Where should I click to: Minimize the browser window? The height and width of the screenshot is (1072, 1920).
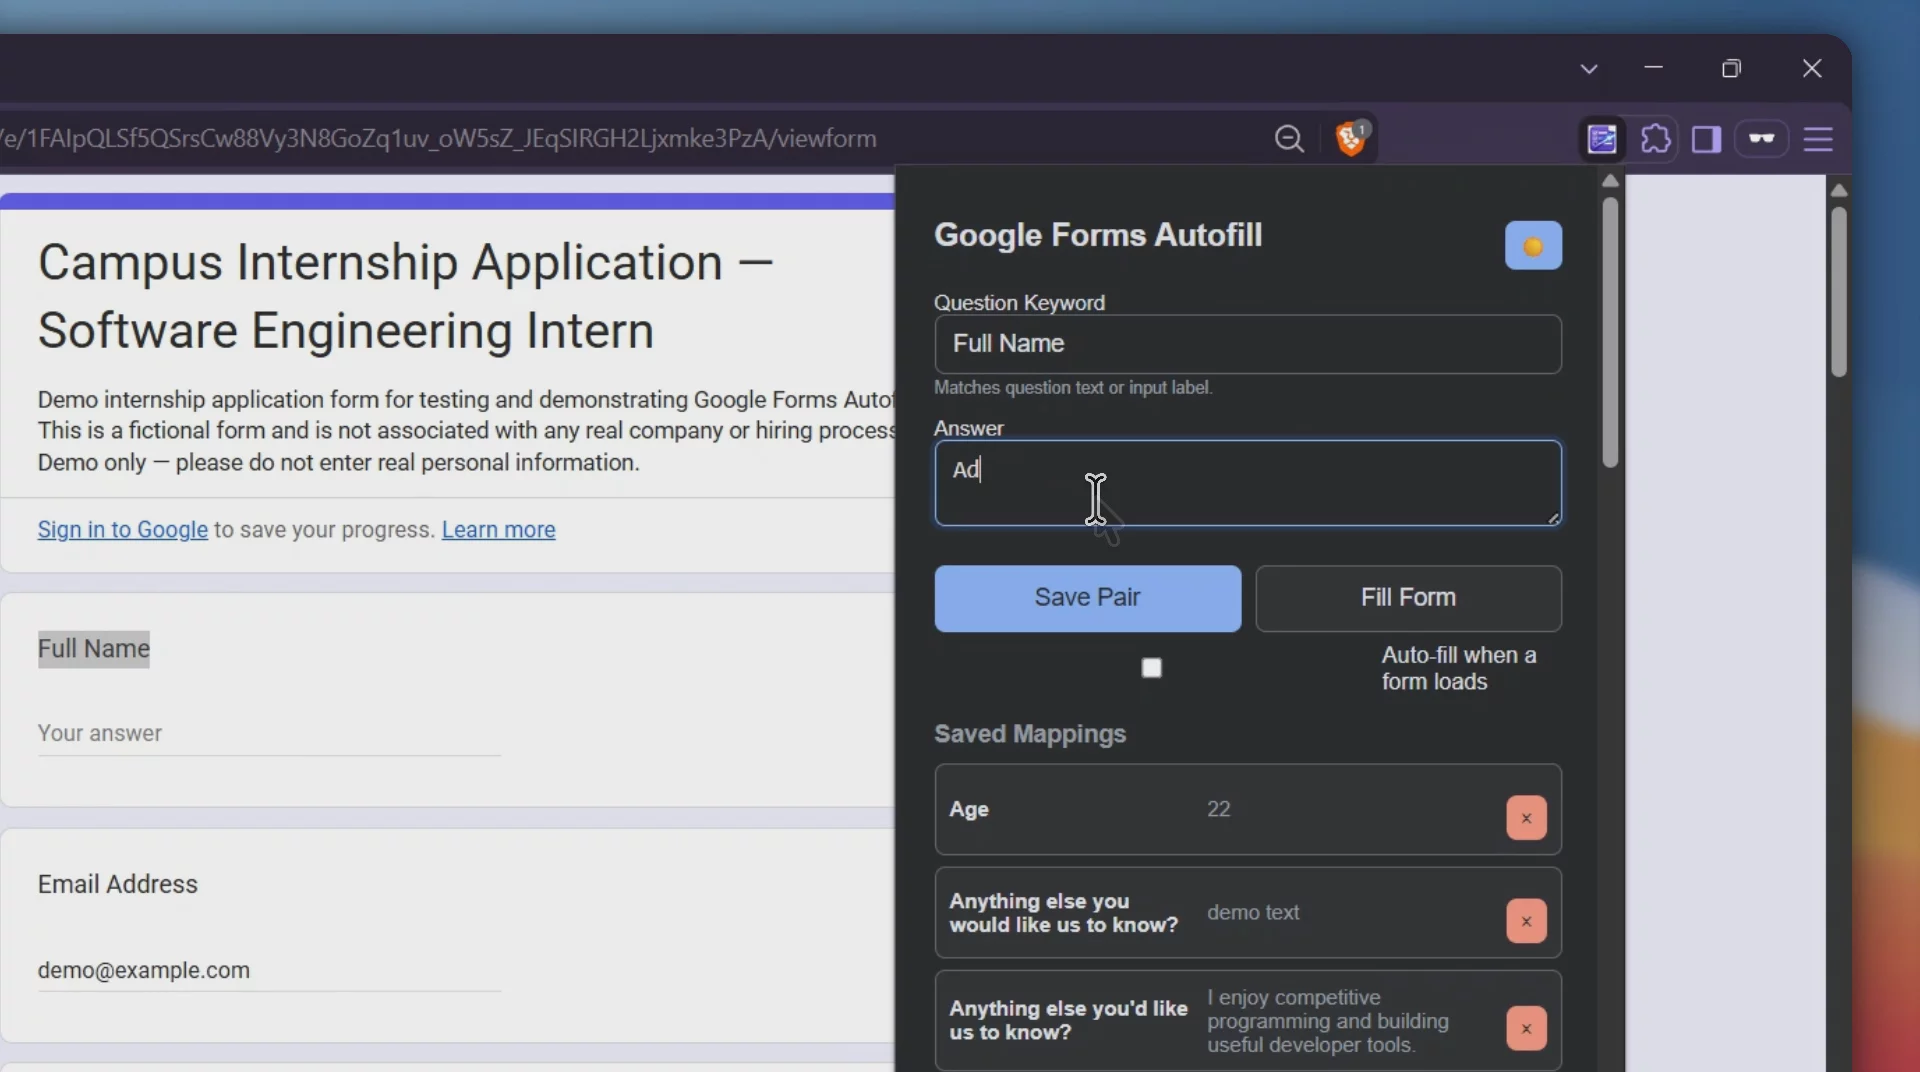[1653, 68]
